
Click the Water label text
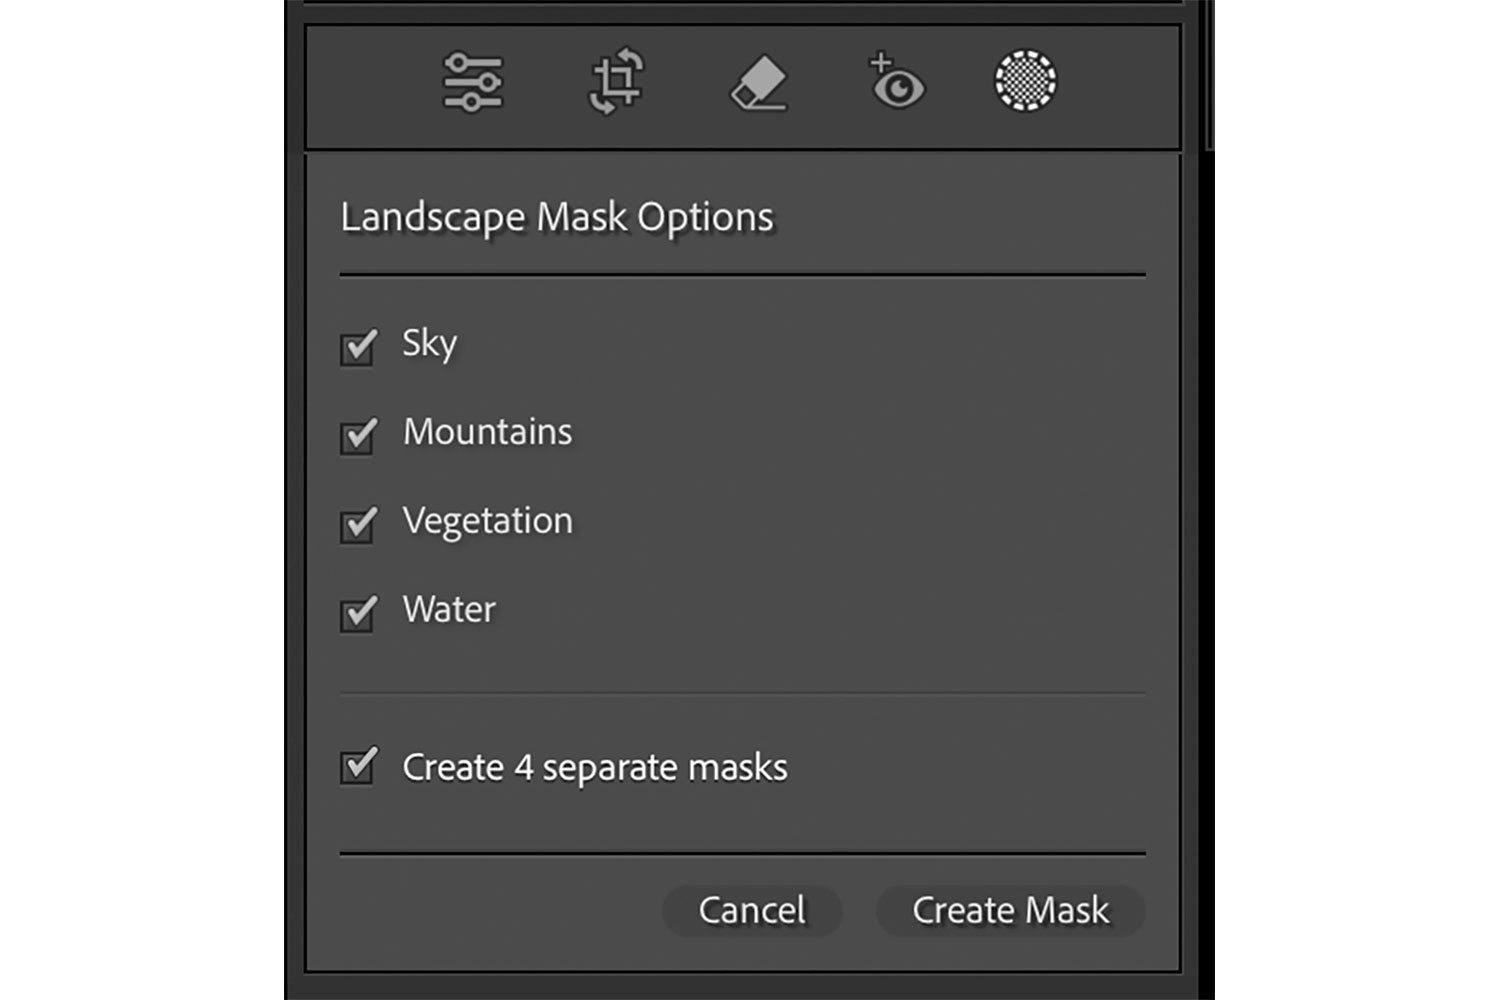tap(447, 609)
